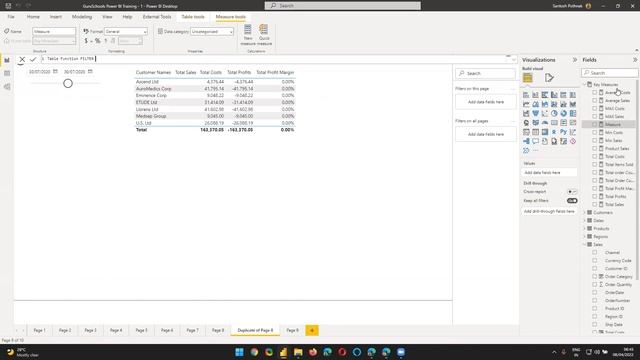Commit the formula with the checkmark icon
The height and width of the screenshot is (360, 640).
coord(33,60)
